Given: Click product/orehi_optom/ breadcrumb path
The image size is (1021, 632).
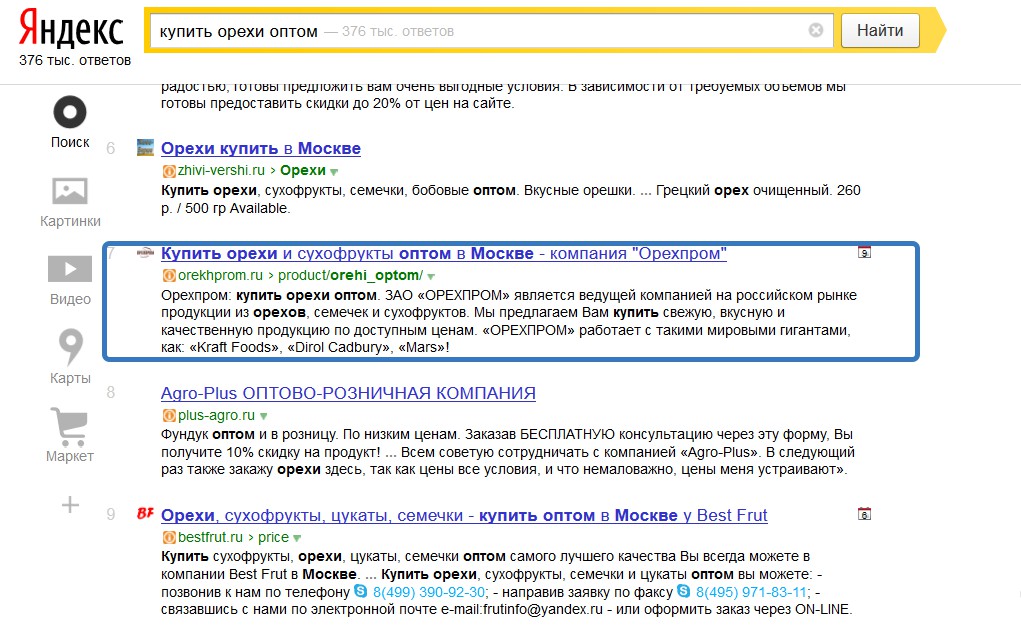Looking at the screenshot, I should [x=350, y=275].
